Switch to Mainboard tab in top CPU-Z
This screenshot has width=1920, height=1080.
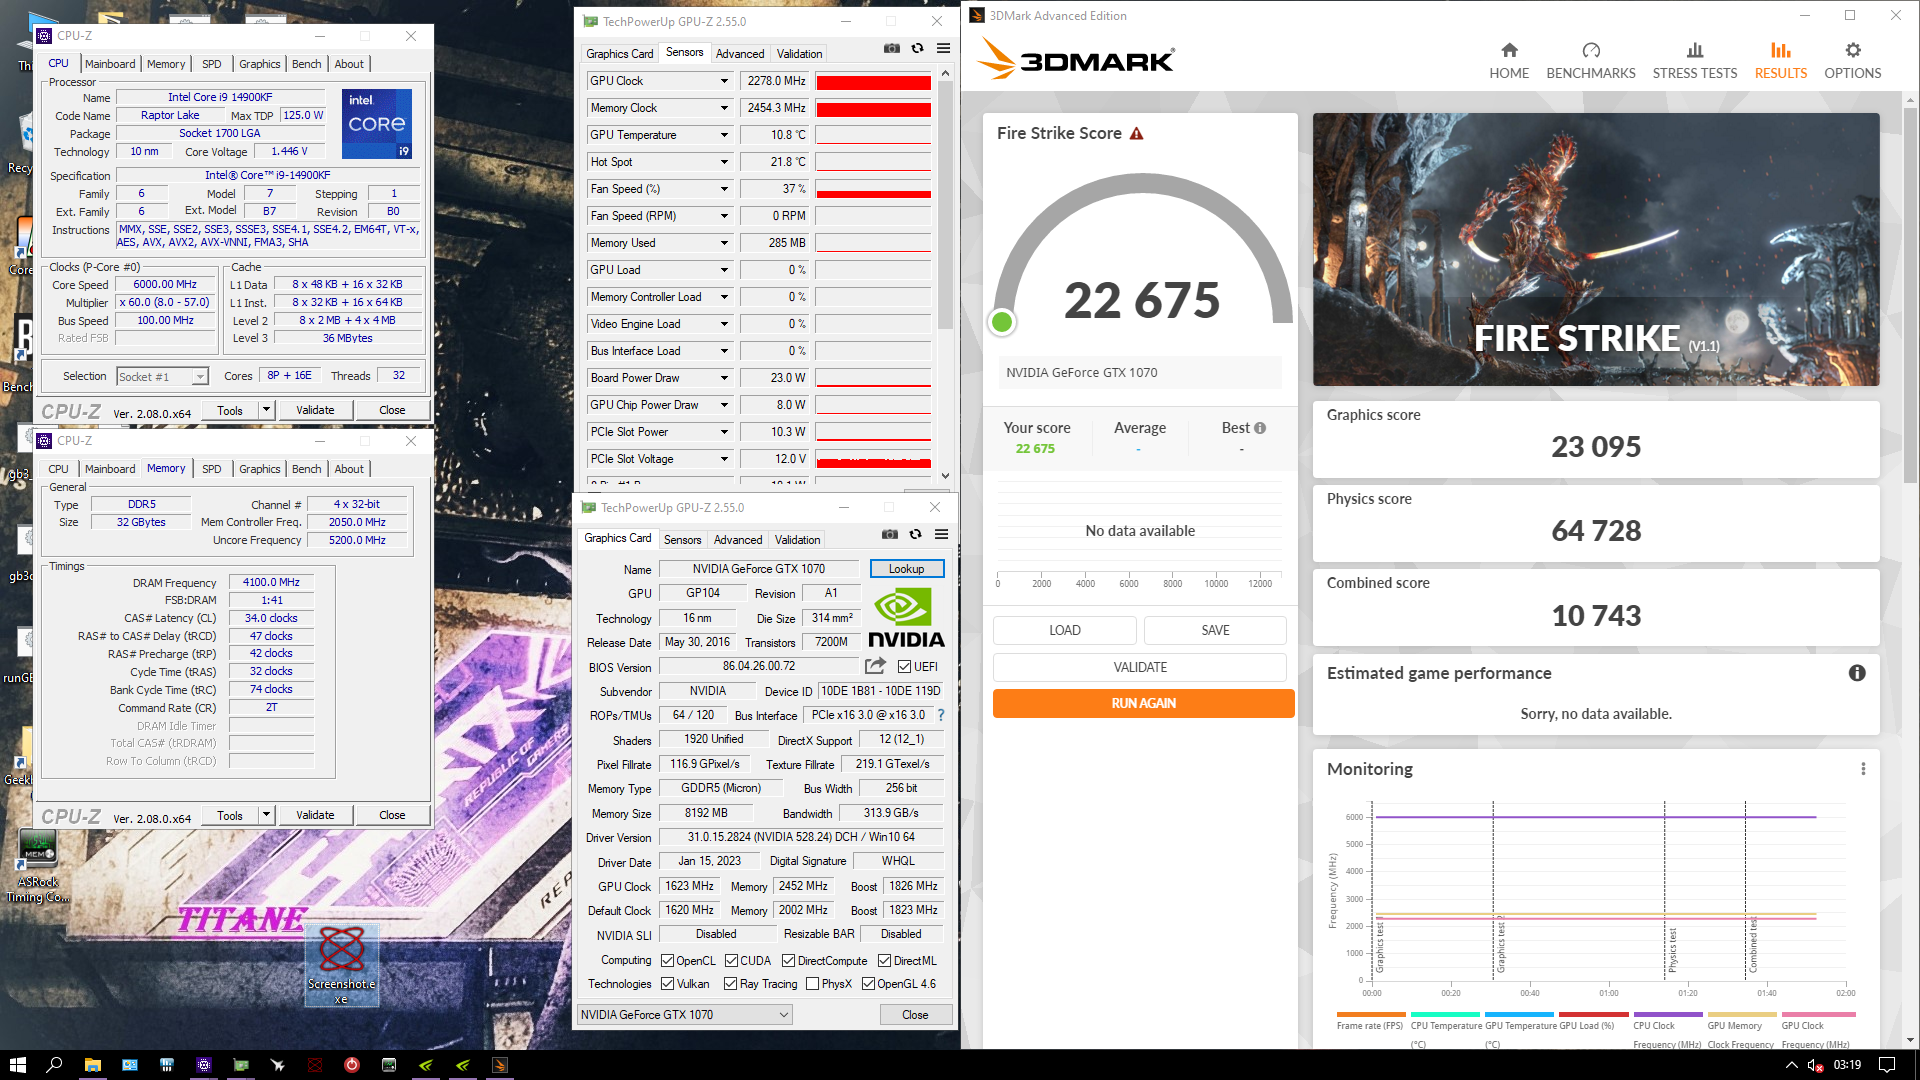[110, 64]
